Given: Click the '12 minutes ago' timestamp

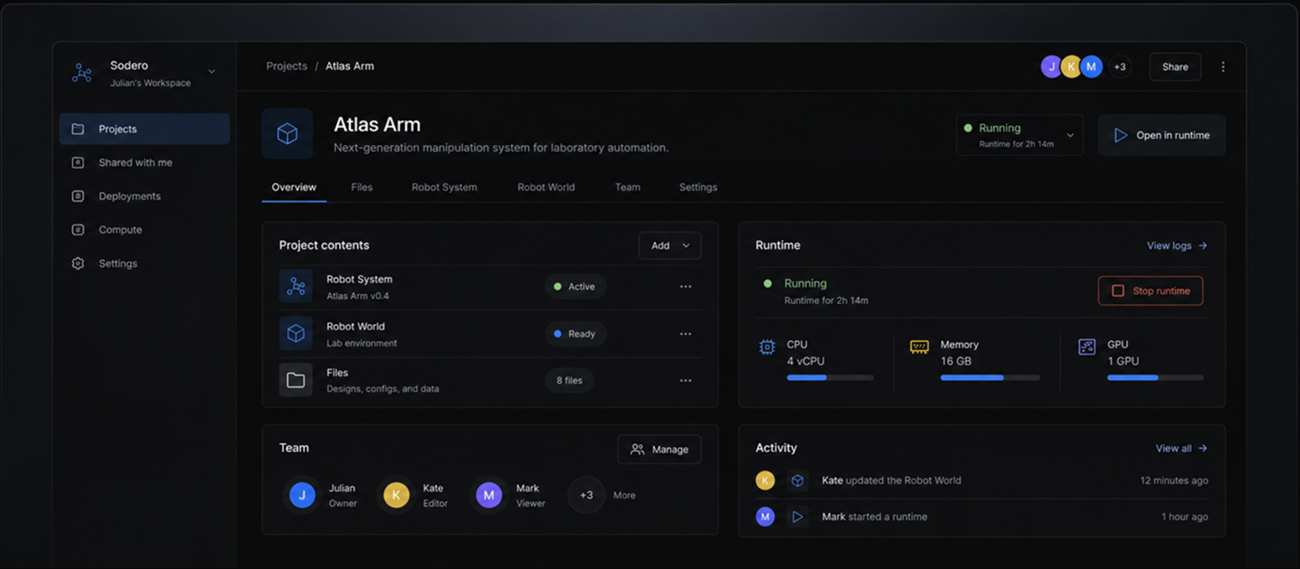Looking at the screenshot, I should click(x=1174, y=481).
